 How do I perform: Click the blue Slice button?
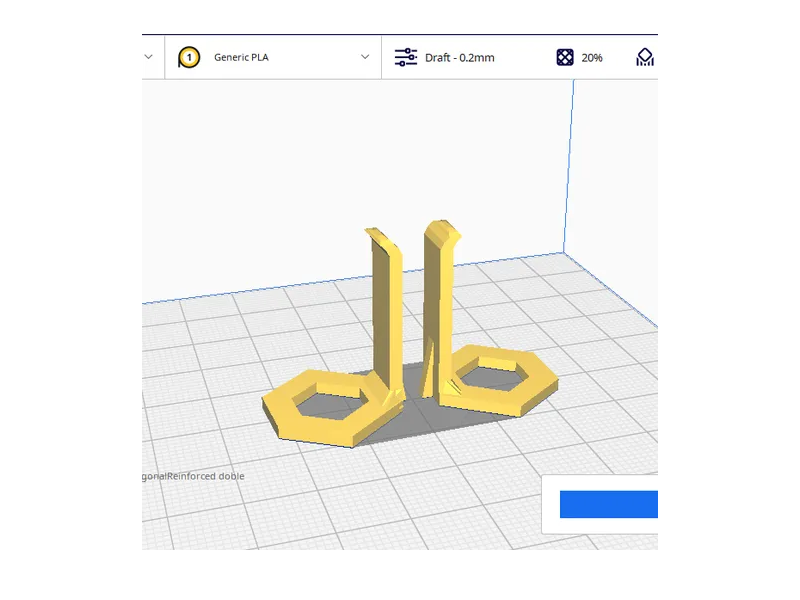pos(609,504)
